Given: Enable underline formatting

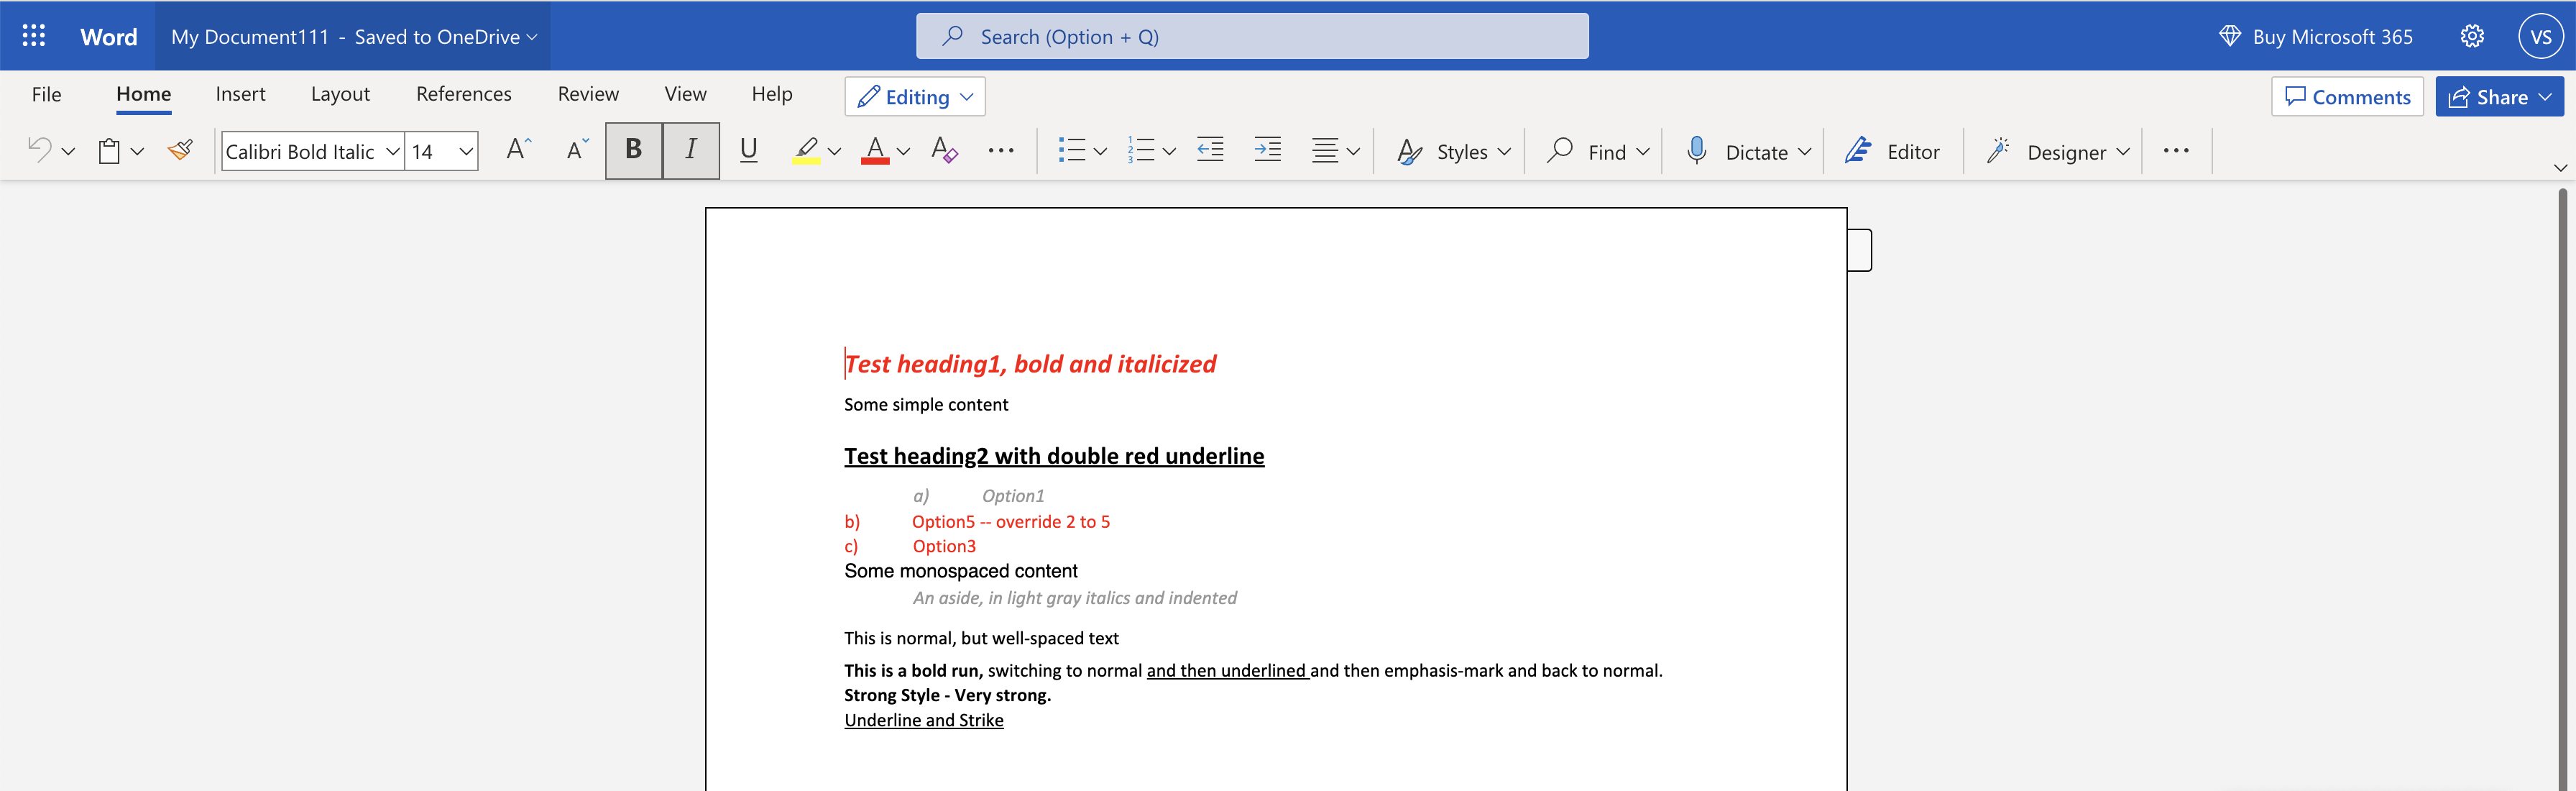Looking at the screenshot, I should pos(748,150).
